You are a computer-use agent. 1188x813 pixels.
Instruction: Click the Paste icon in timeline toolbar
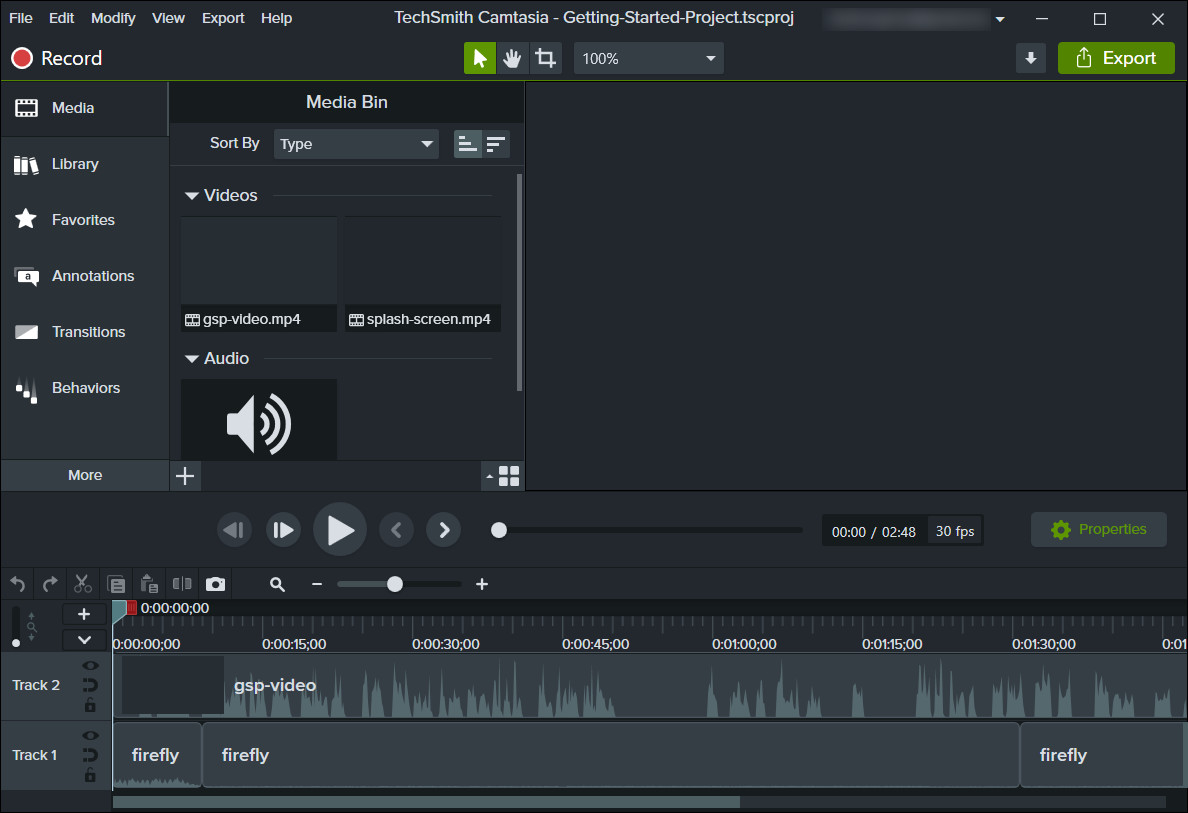[x=149, y=584]
